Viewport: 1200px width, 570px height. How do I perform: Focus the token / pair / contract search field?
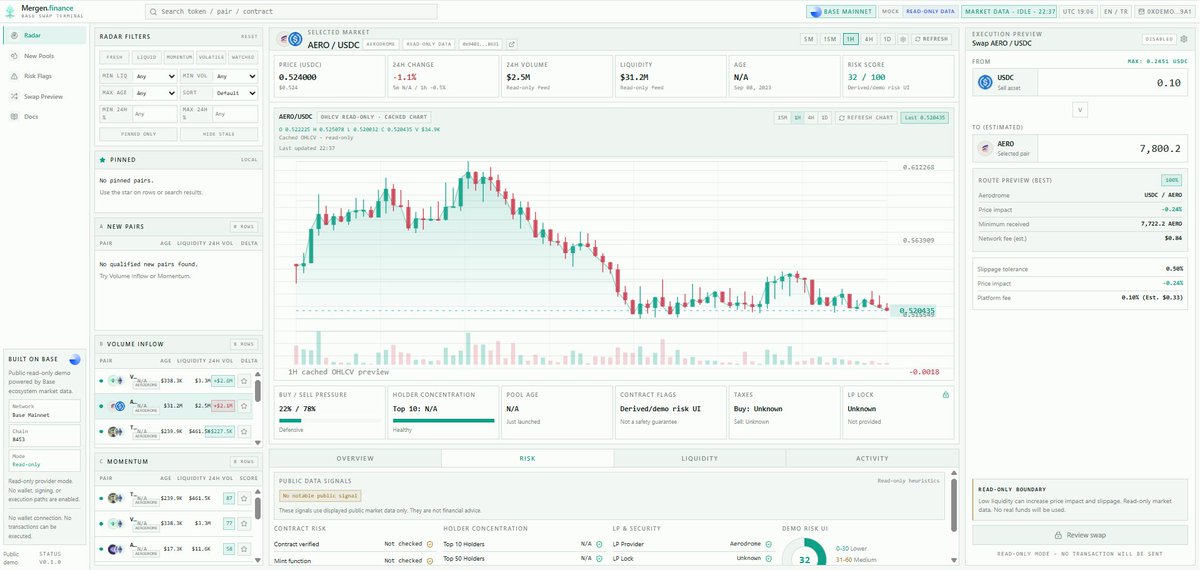coord(292,12)
